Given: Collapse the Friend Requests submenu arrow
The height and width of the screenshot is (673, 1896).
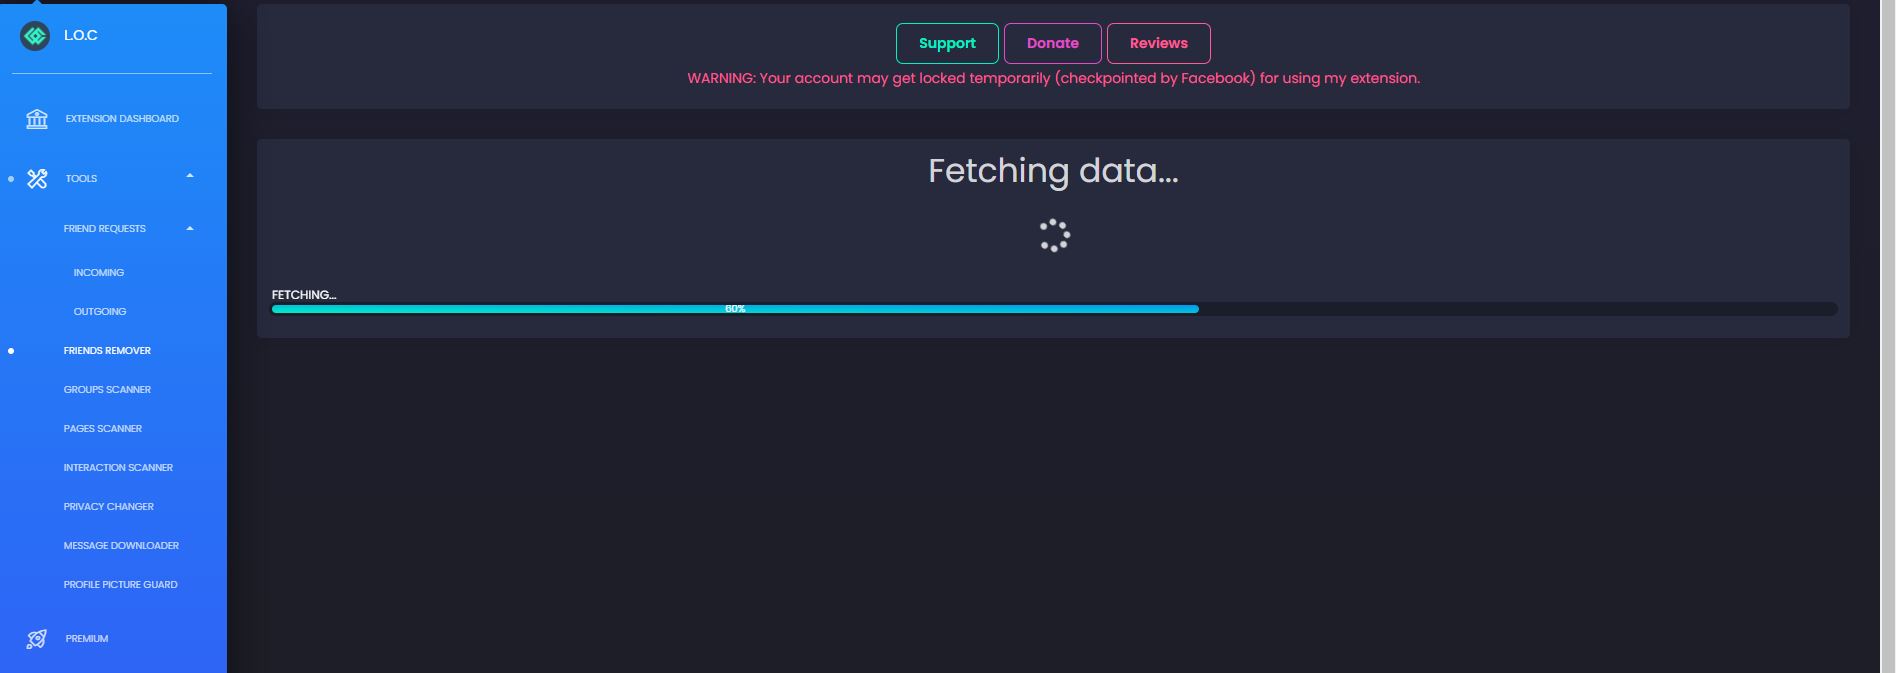Looking at the screenshot, I should (190, 228).
